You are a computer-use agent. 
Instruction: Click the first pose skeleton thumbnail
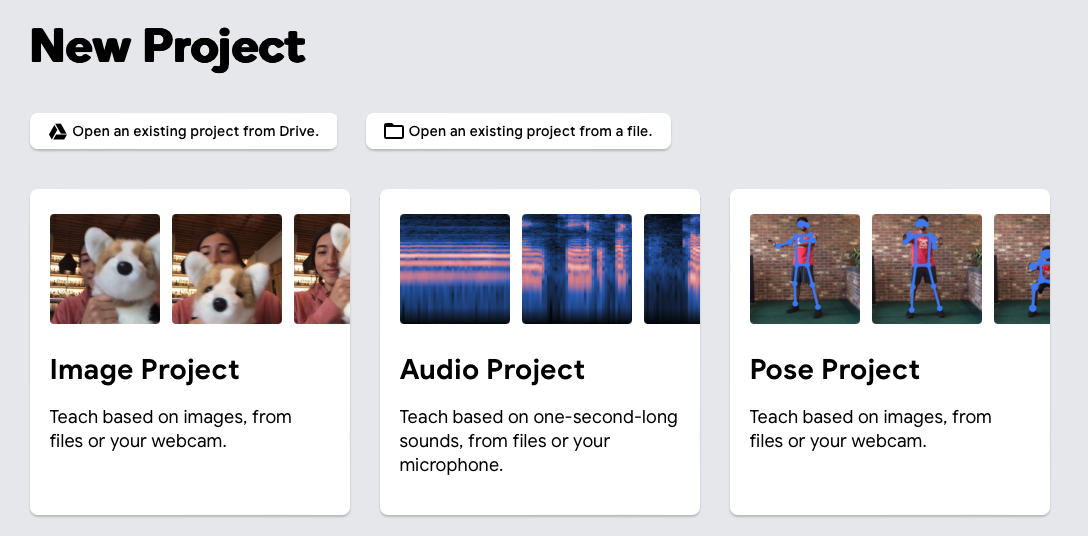click(805, 269)
